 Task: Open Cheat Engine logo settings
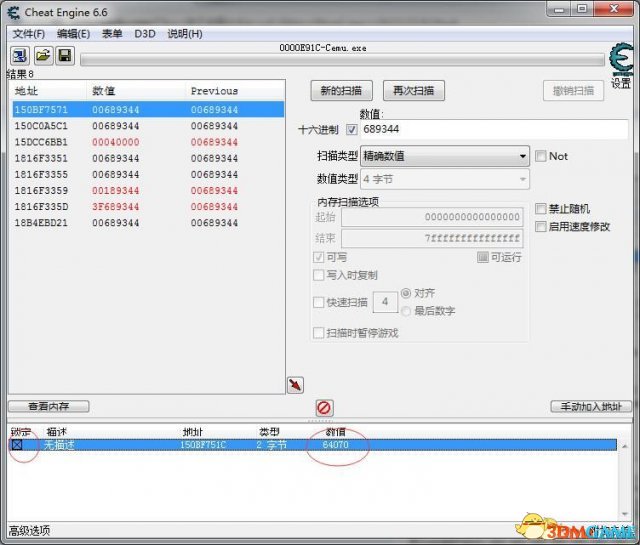click(621, 59)
